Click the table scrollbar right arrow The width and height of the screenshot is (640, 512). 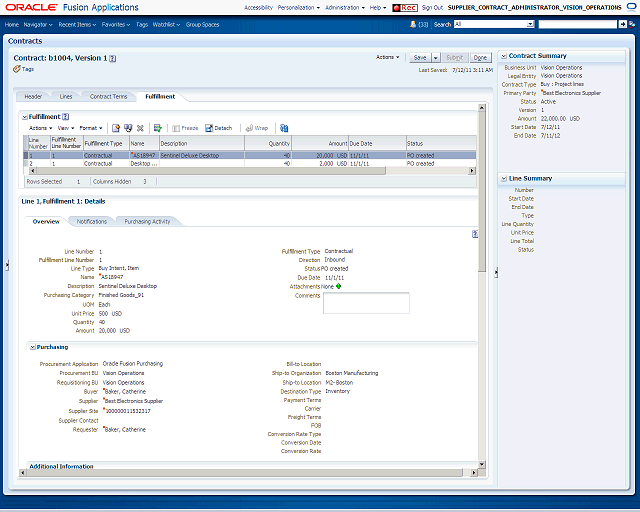(472, 171)
